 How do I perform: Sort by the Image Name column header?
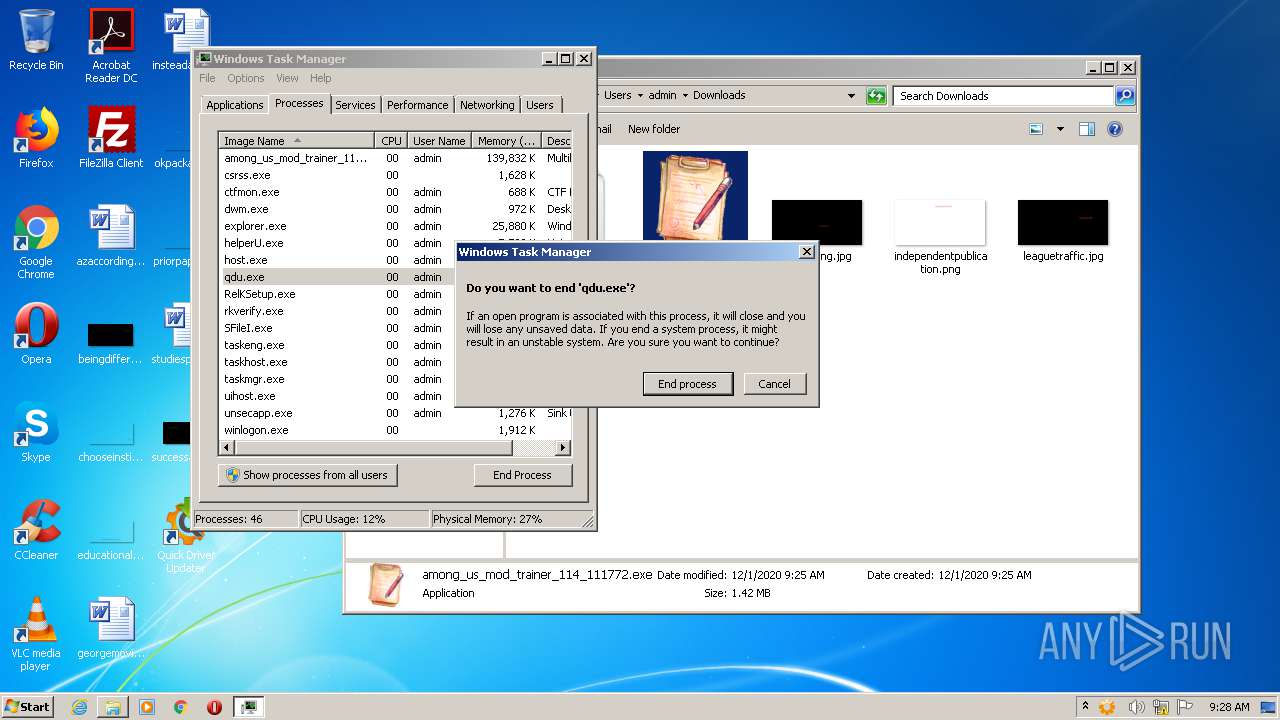coord(297,141)
